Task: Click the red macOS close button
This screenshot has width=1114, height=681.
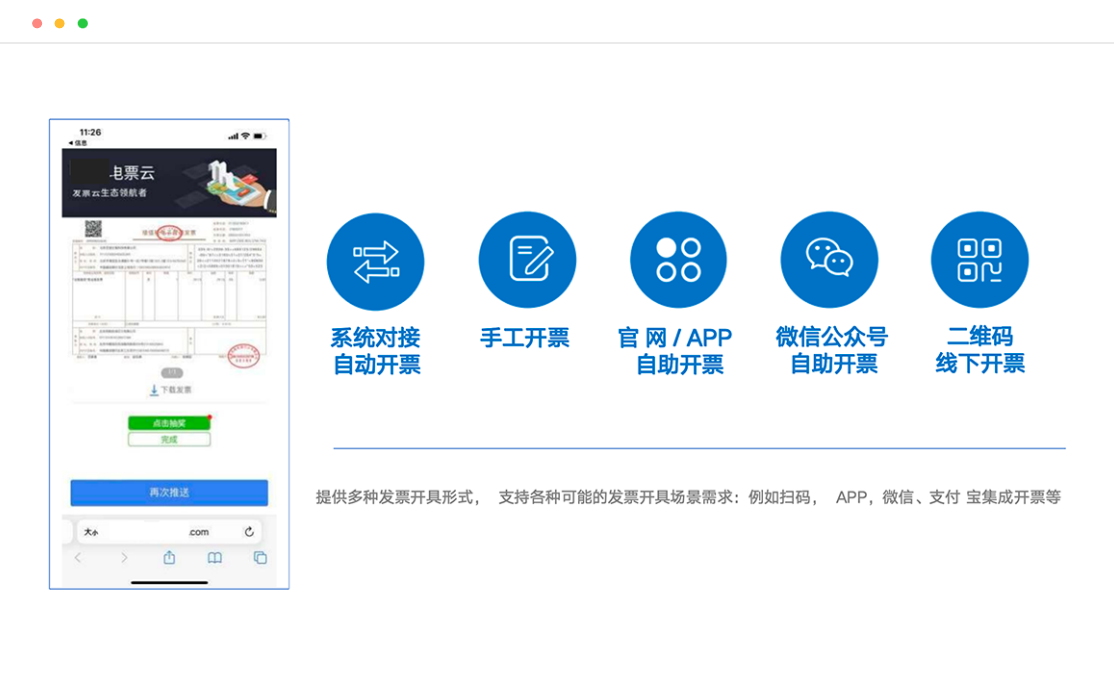Action: click(x=37, y=23)
